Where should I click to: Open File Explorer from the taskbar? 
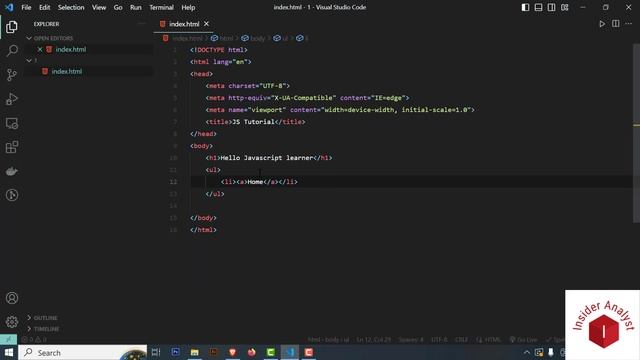pos(195,352)
